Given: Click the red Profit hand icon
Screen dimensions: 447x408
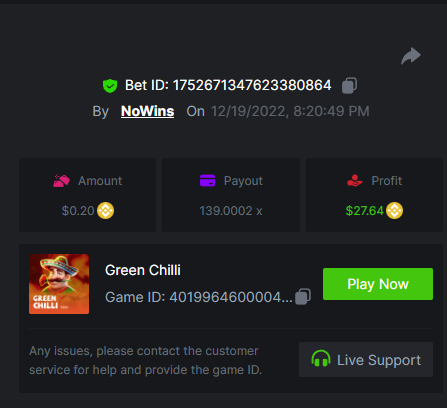Looking at the screenshot, I should pos(355,181).
